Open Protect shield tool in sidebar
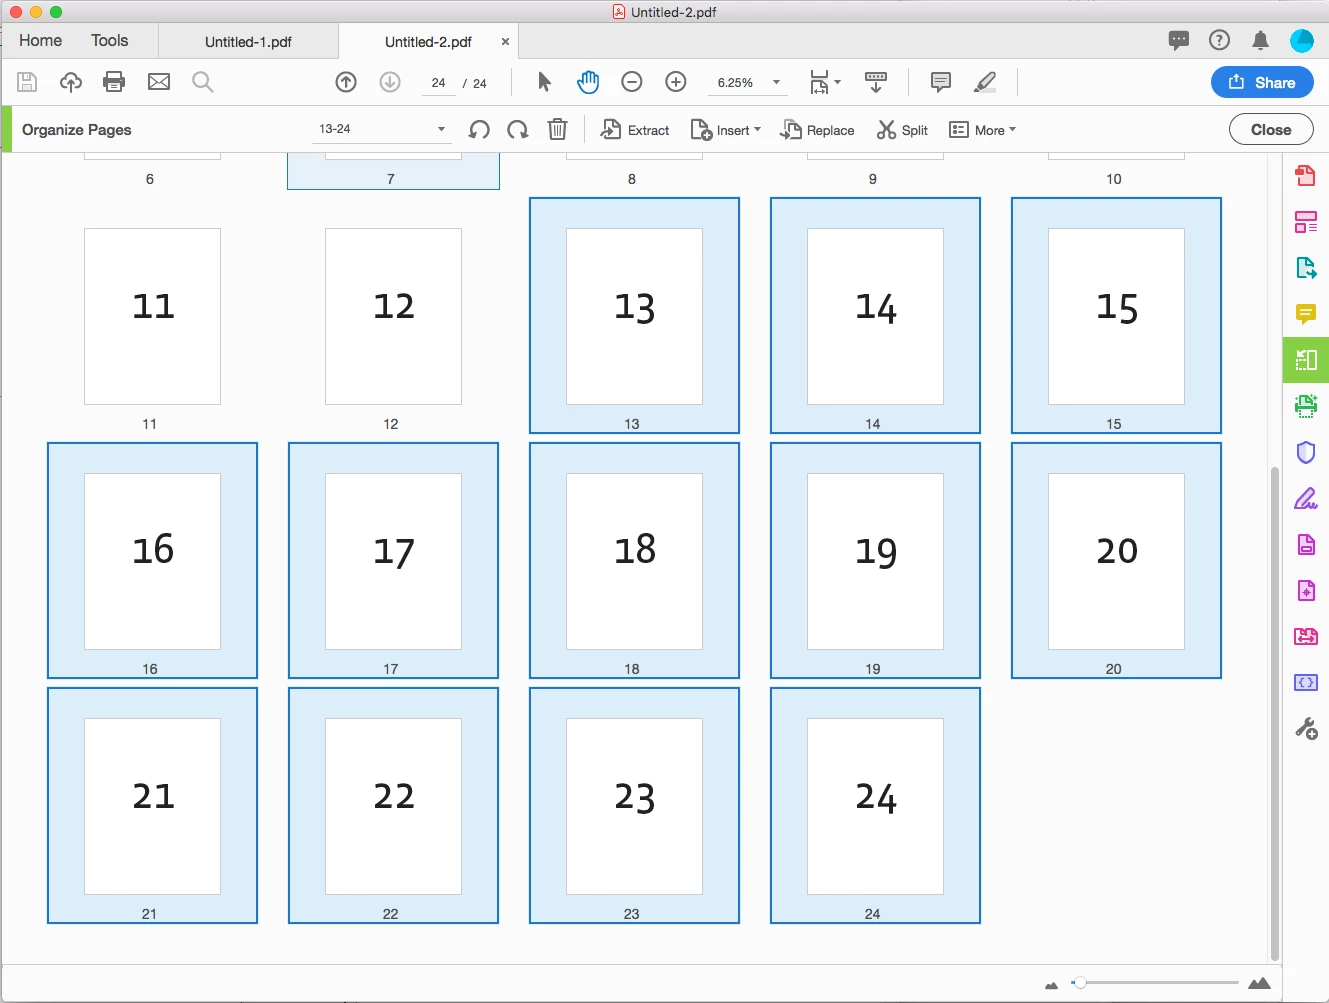Image resolution: width=1329 pixels, height=1003 pixels. tap(1306, 452)
